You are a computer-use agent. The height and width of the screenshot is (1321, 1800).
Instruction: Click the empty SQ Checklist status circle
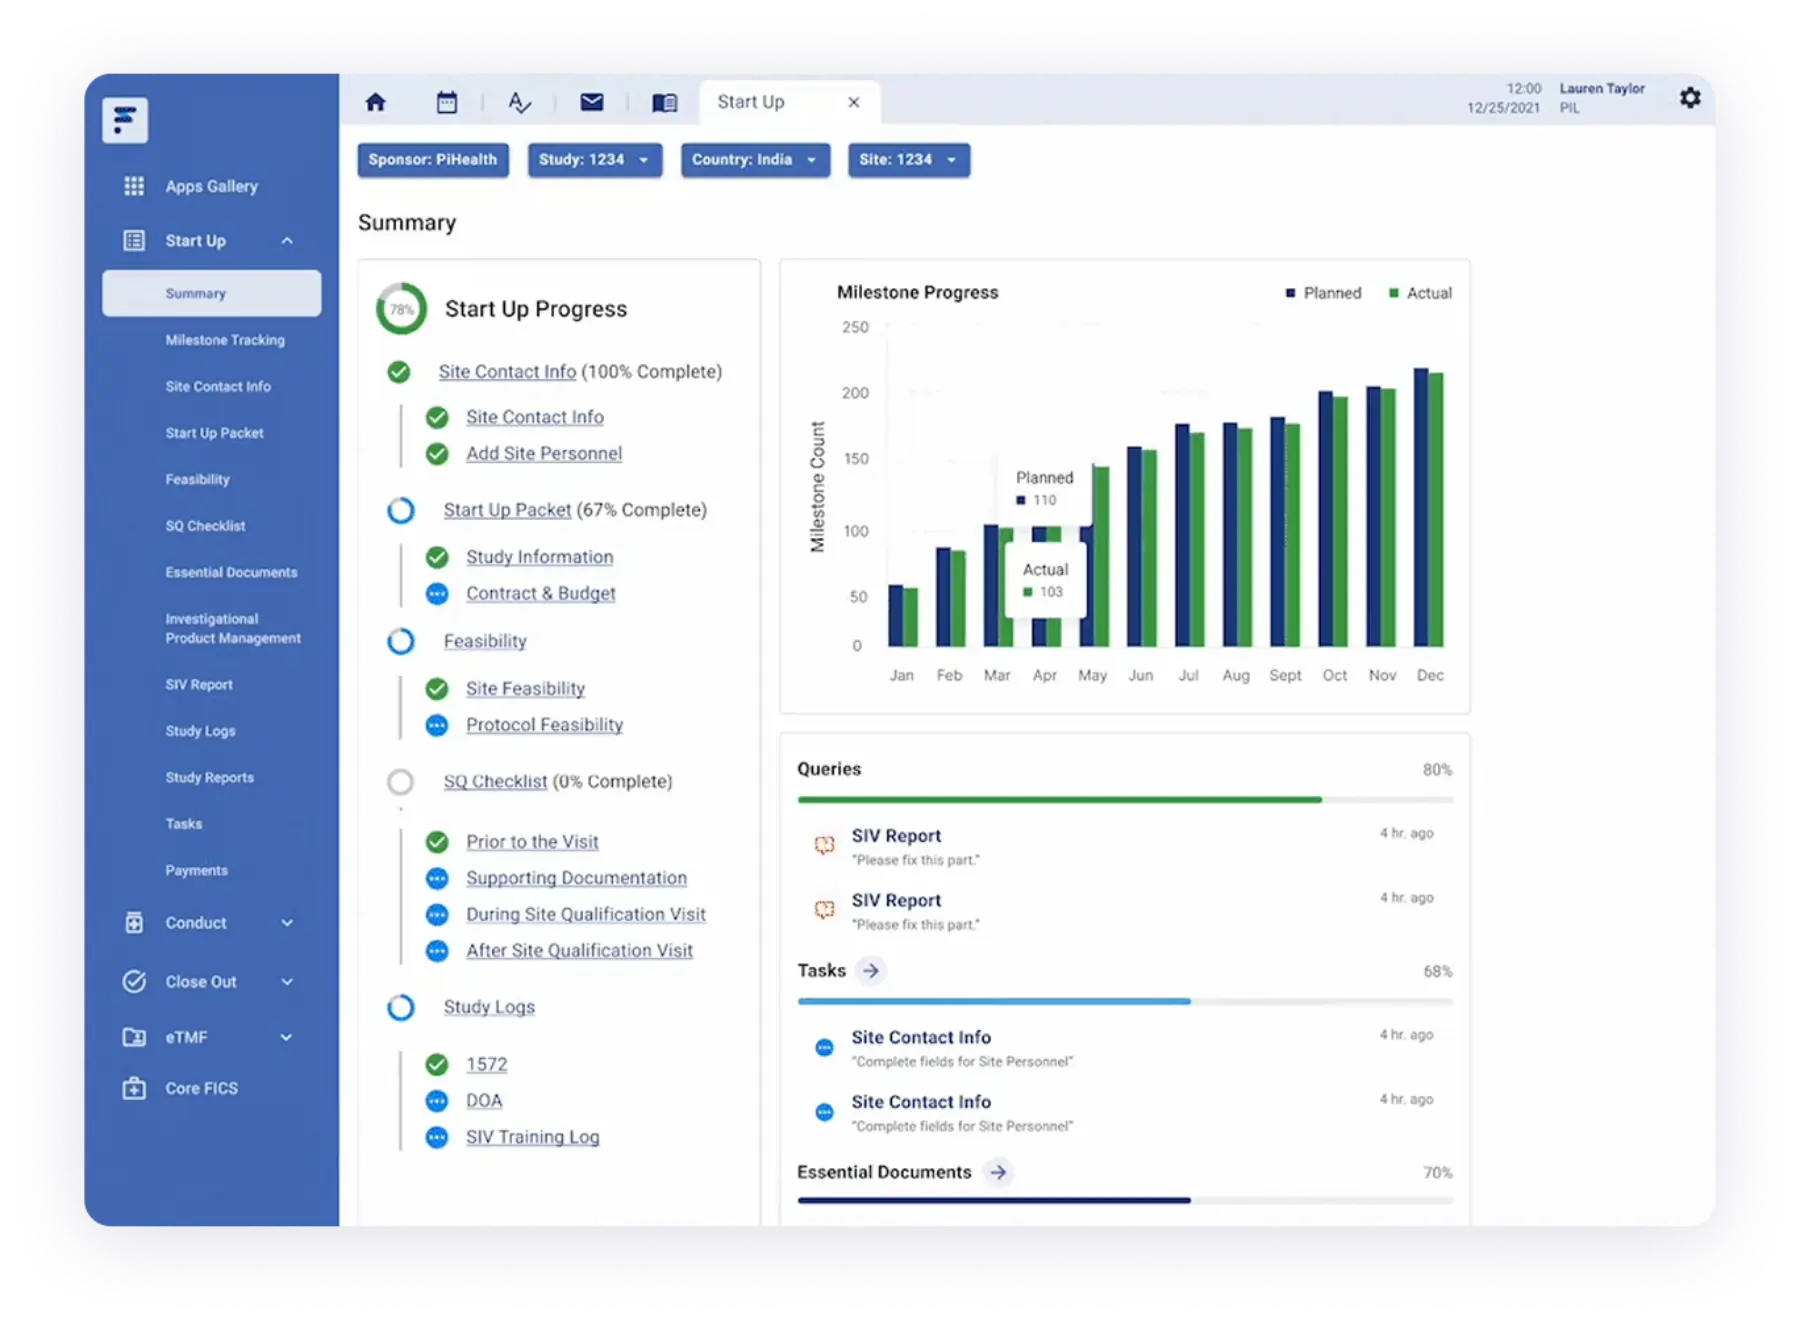pos(400,782)
